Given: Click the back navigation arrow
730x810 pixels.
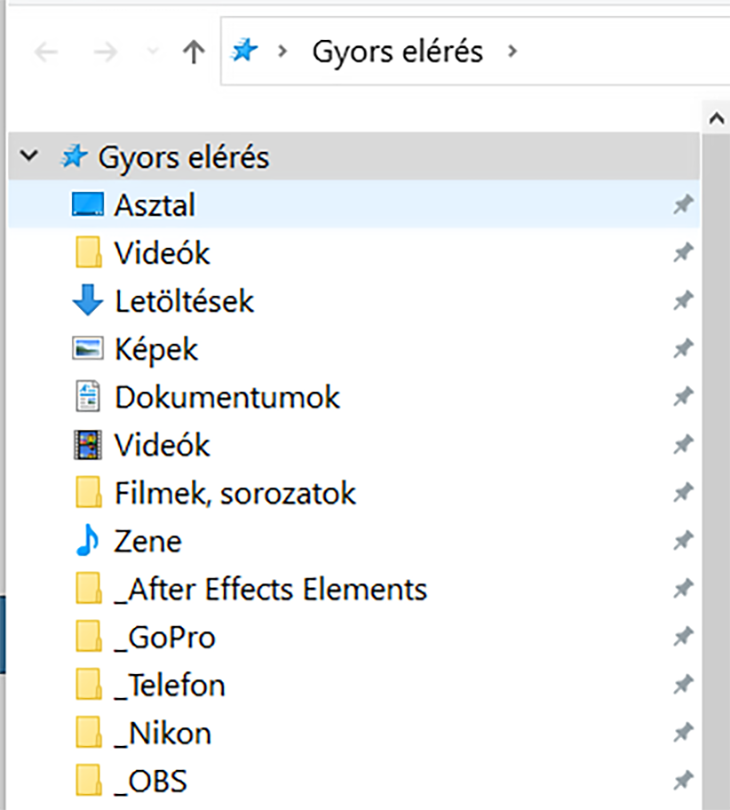Looking at the screenshot, I should click(x=46, y=52).
